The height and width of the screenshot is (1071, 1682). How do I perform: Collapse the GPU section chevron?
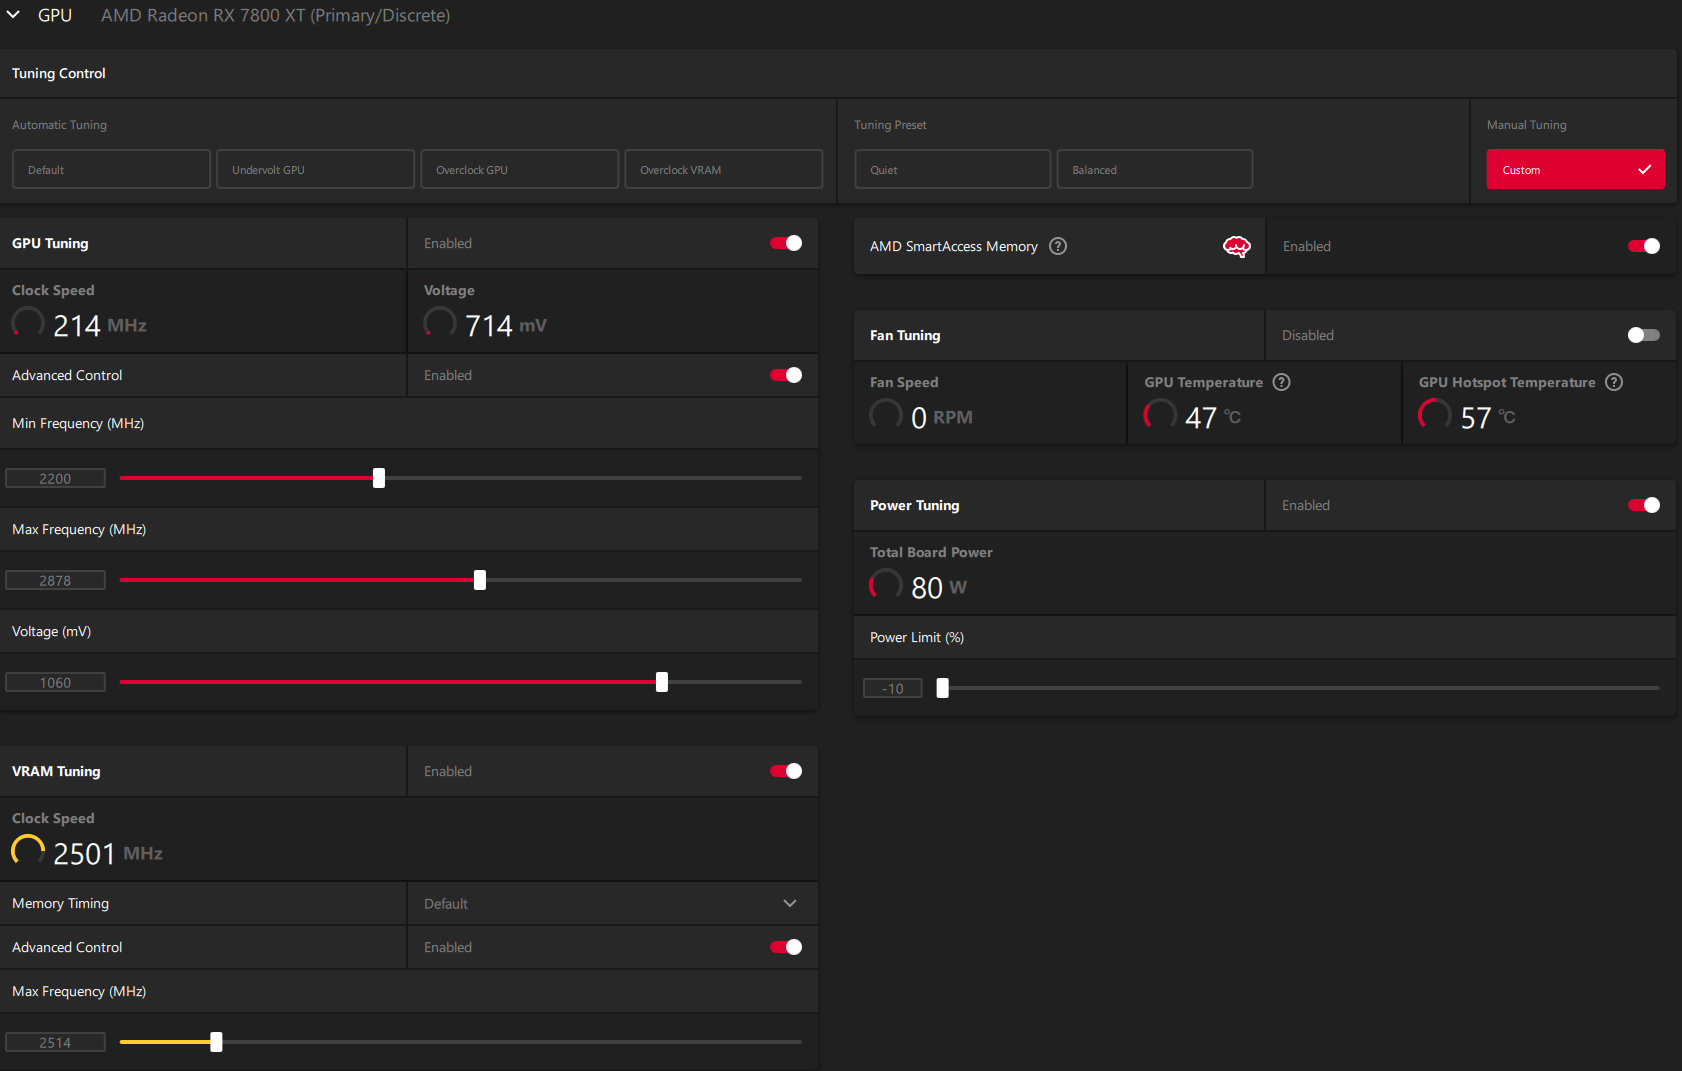click(x=13, y=15)
